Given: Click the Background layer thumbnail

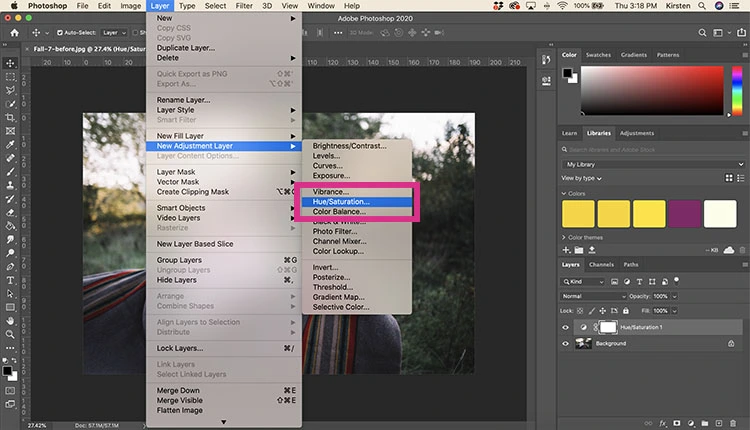Looking at the screenshot, I should point(583,343).
